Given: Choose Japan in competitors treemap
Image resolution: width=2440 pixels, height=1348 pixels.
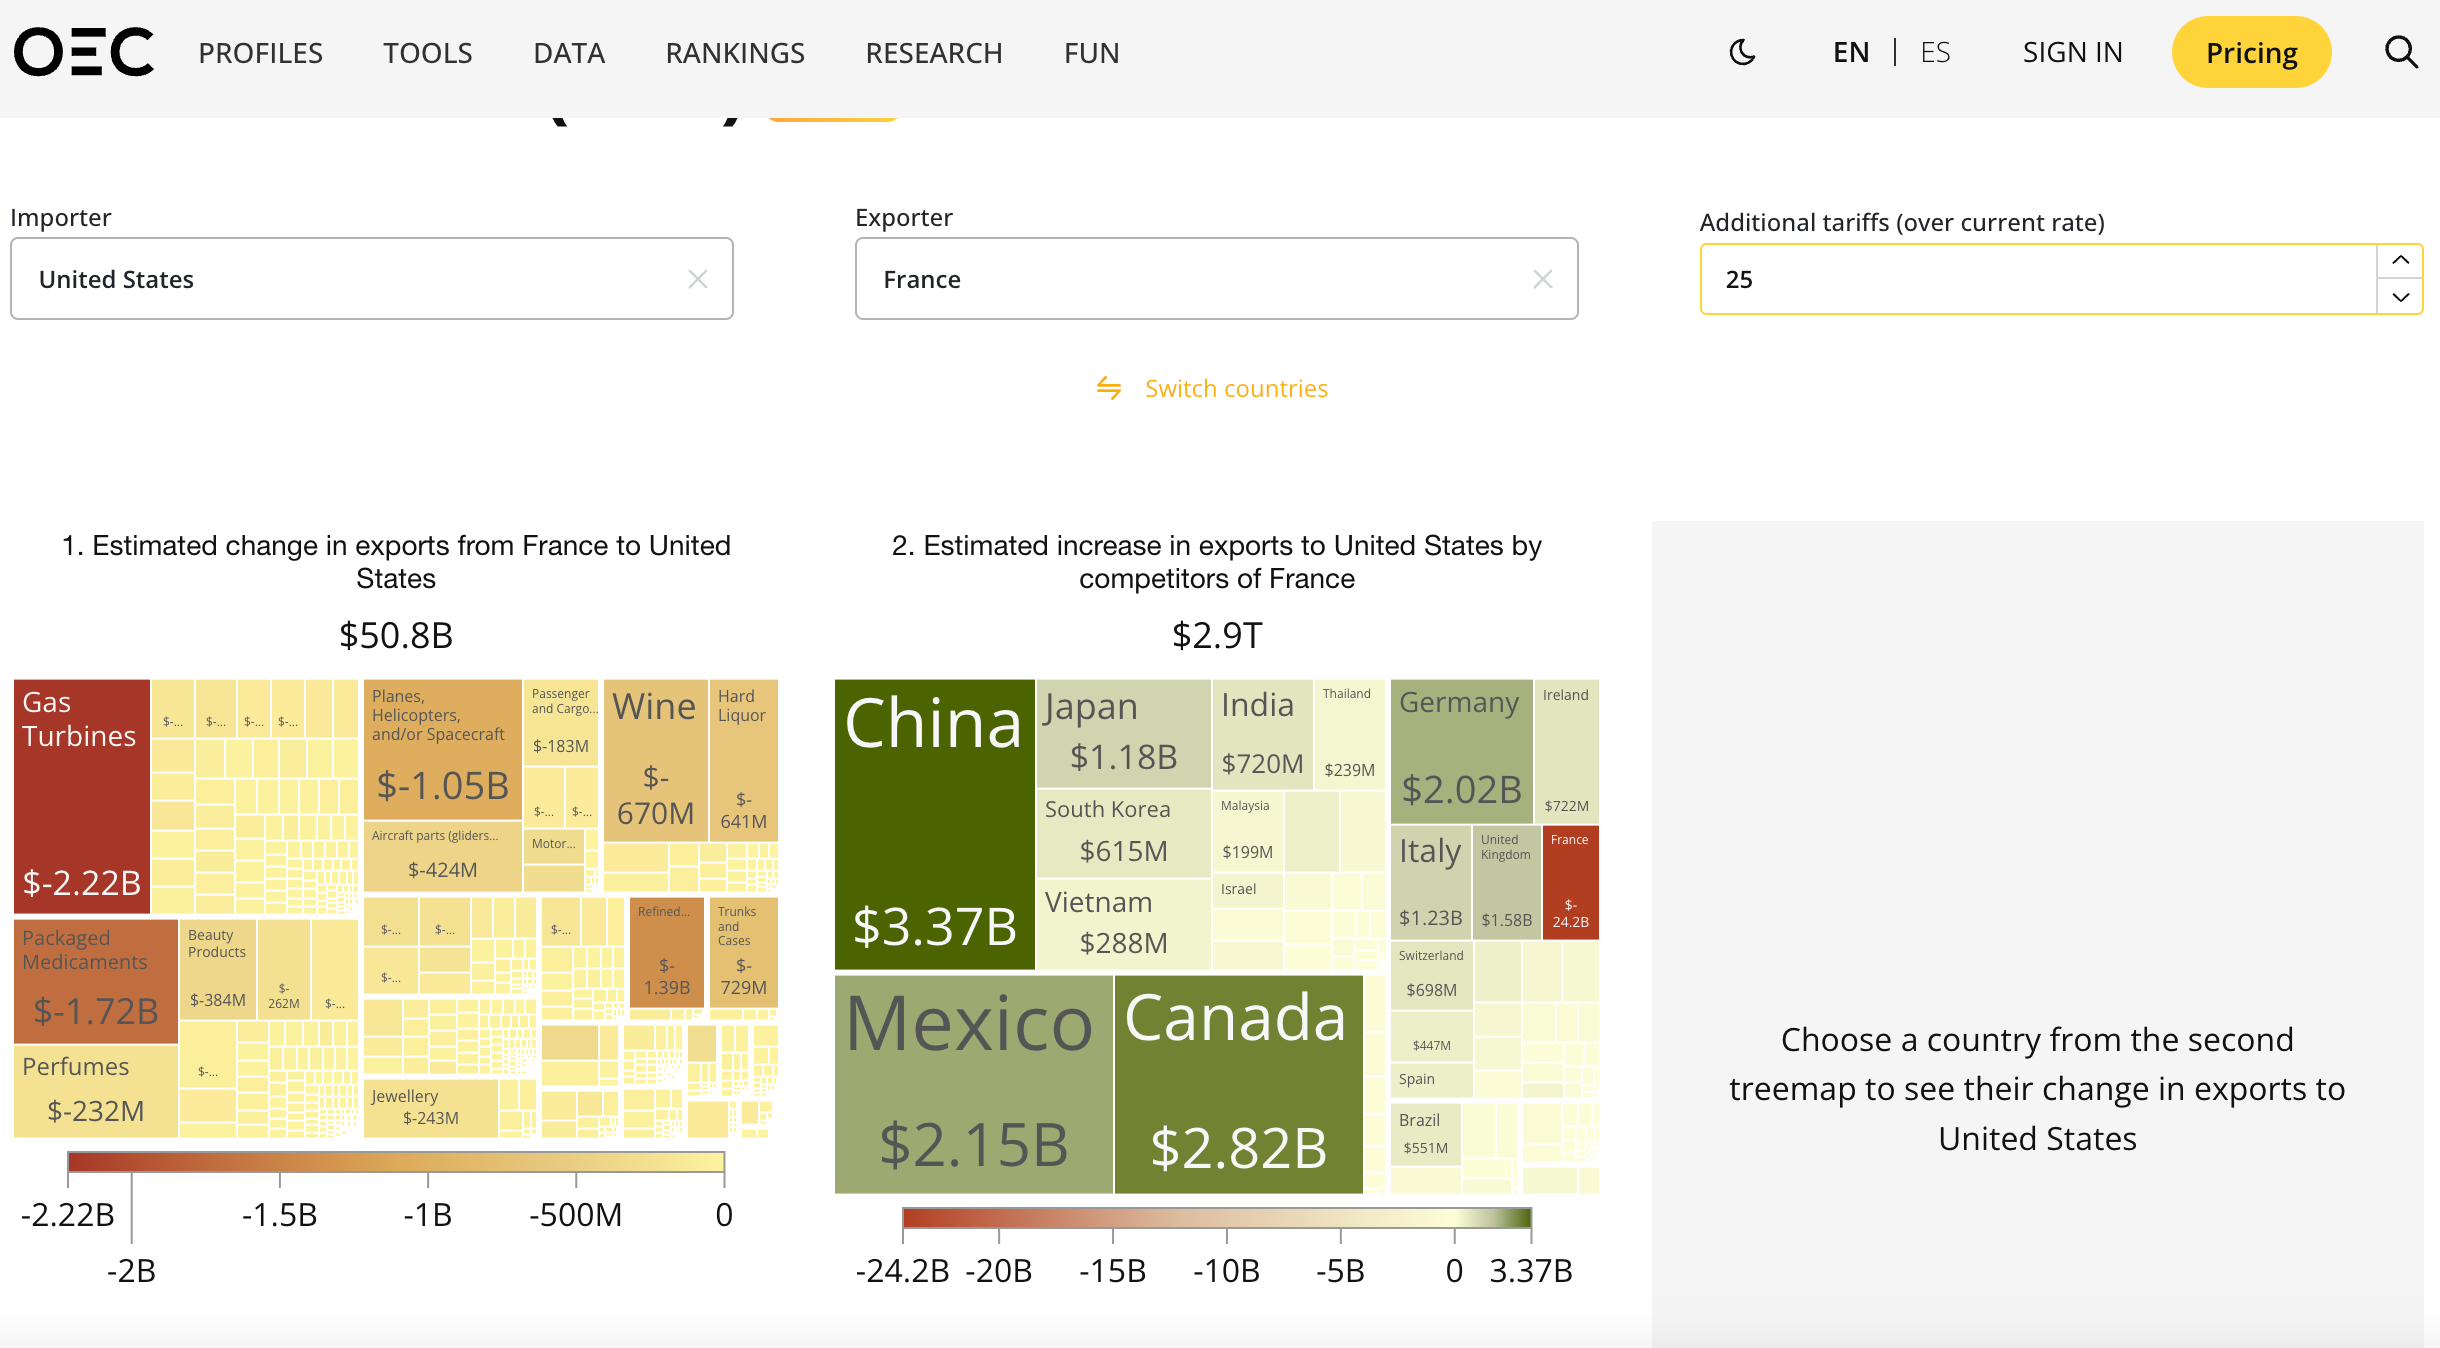Looking at the screenshot, I should click(x=1124, y=733).
